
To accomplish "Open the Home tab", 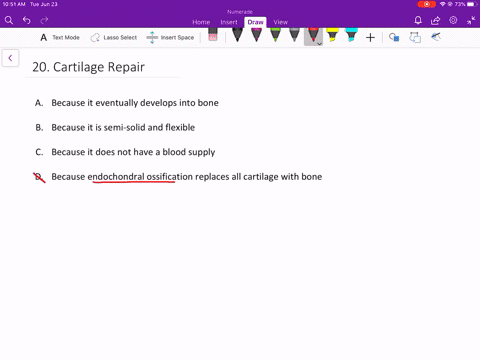I will pyautogui.click(x=201, y=22).
